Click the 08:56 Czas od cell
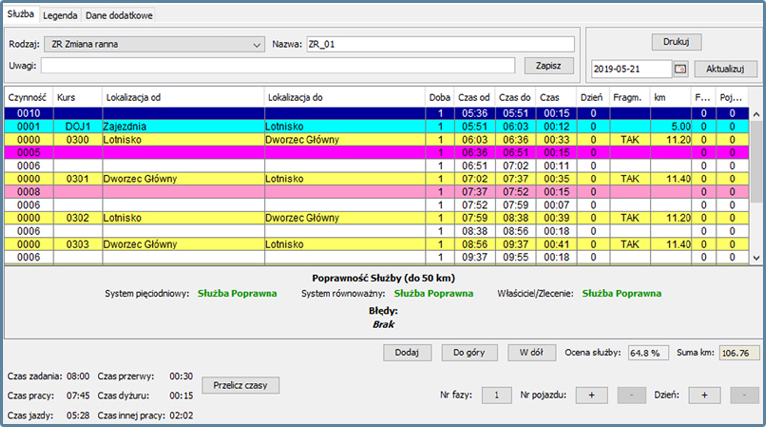The width and height of the screenshot is (766, 427). [474, 244]
